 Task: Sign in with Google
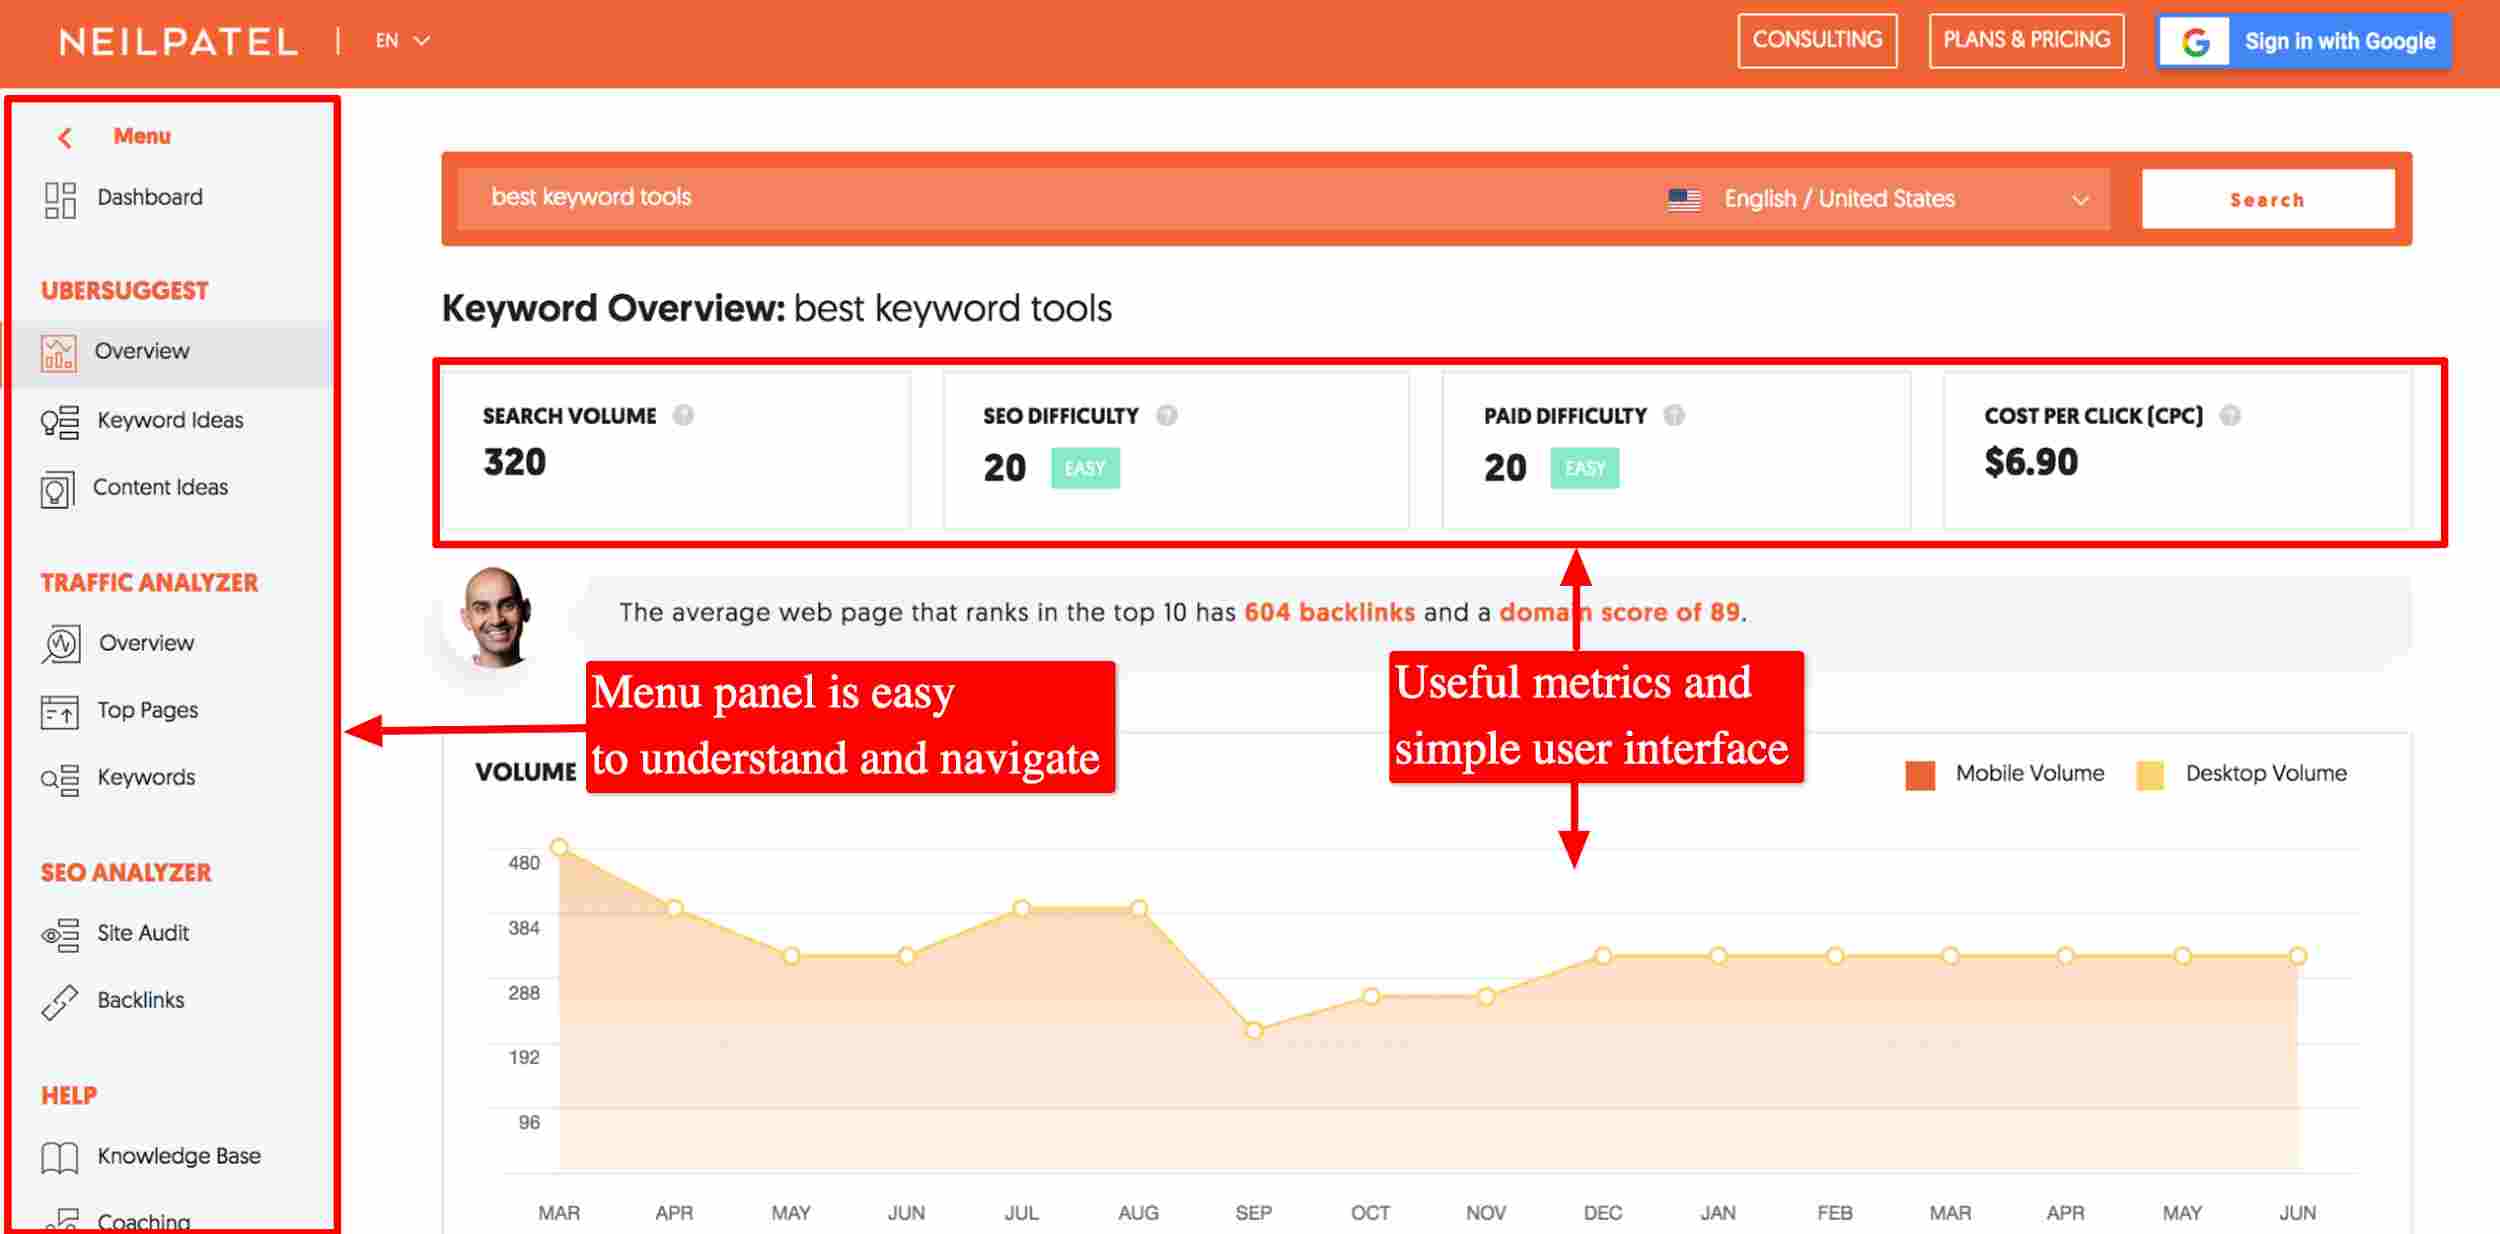point(2303,42)
